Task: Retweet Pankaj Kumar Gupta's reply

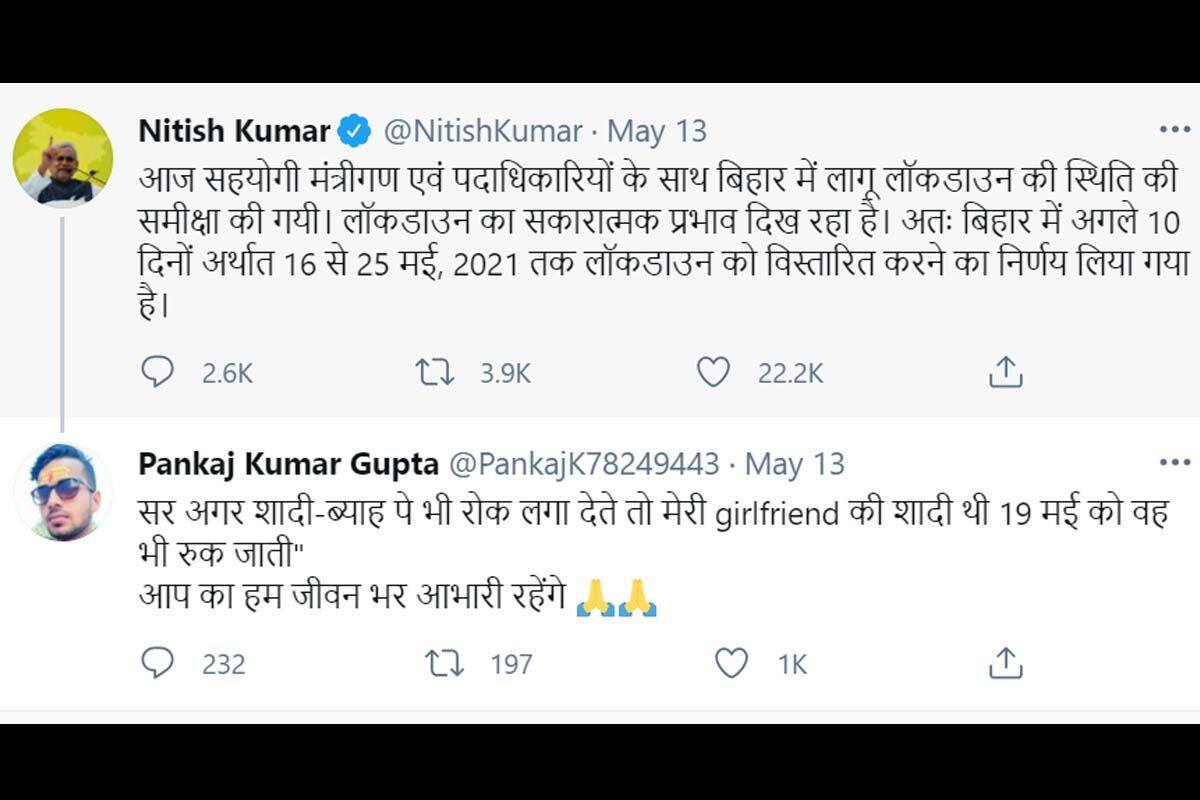Action: [445, 663]
